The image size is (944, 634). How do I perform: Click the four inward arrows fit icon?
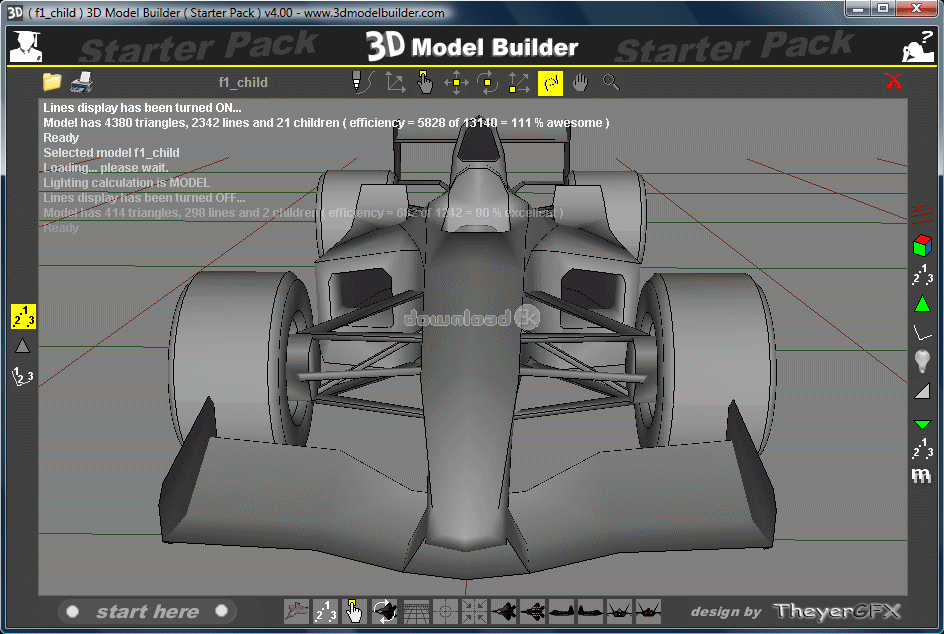click(474, 612)
